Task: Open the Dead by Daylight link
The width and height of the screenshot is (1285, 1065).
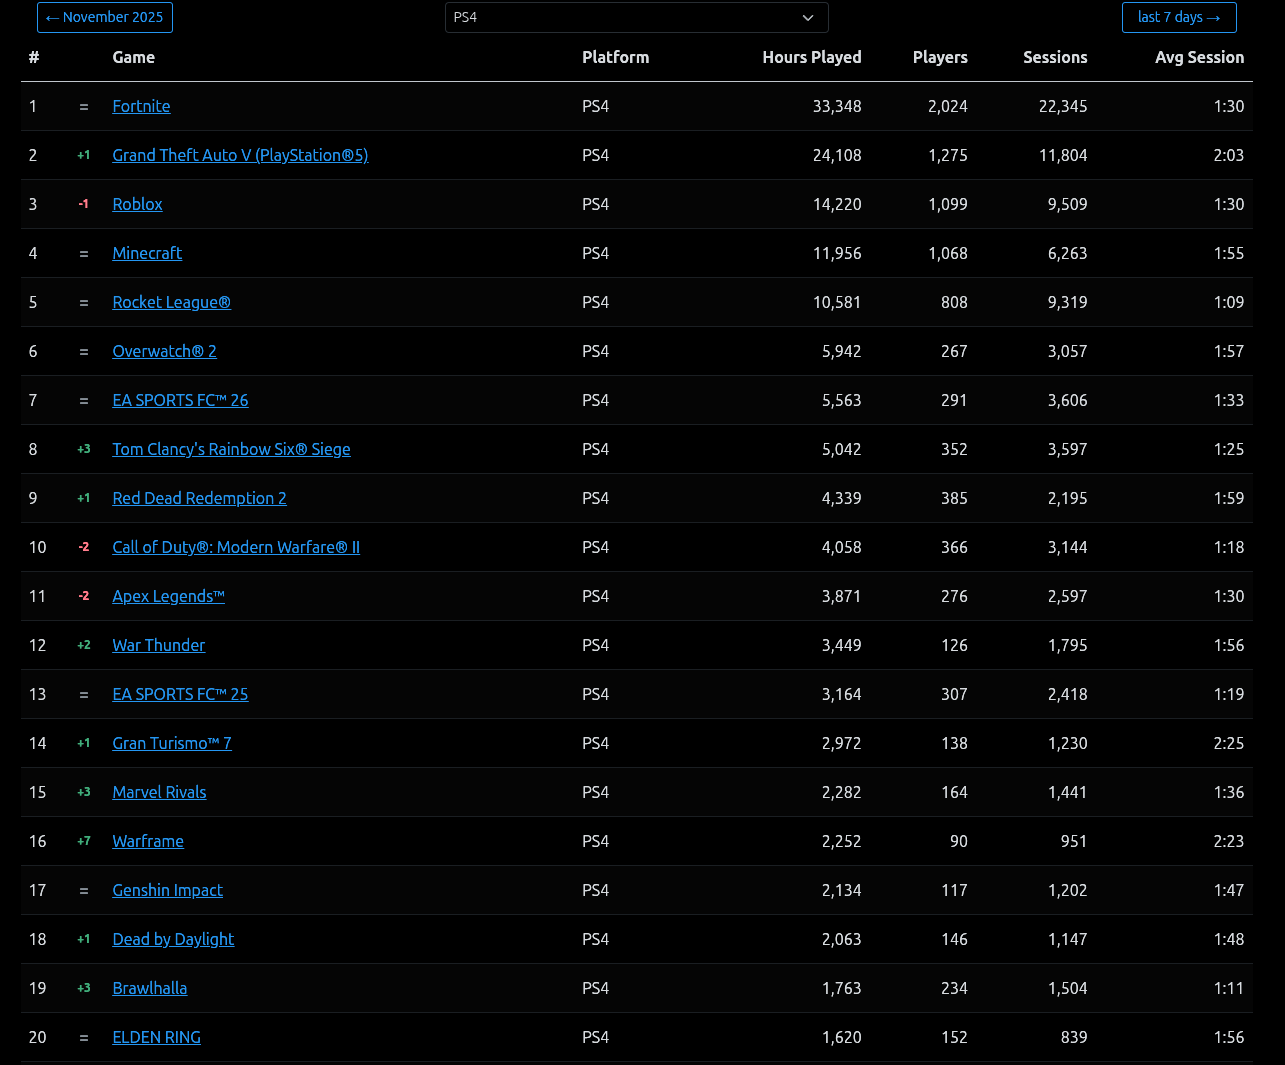Action: pos(173,939)
